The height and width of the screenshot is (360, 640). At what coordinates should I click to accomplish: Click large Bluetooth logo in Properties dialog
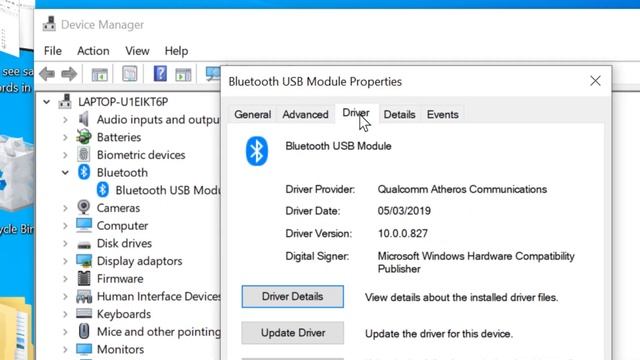257,151
